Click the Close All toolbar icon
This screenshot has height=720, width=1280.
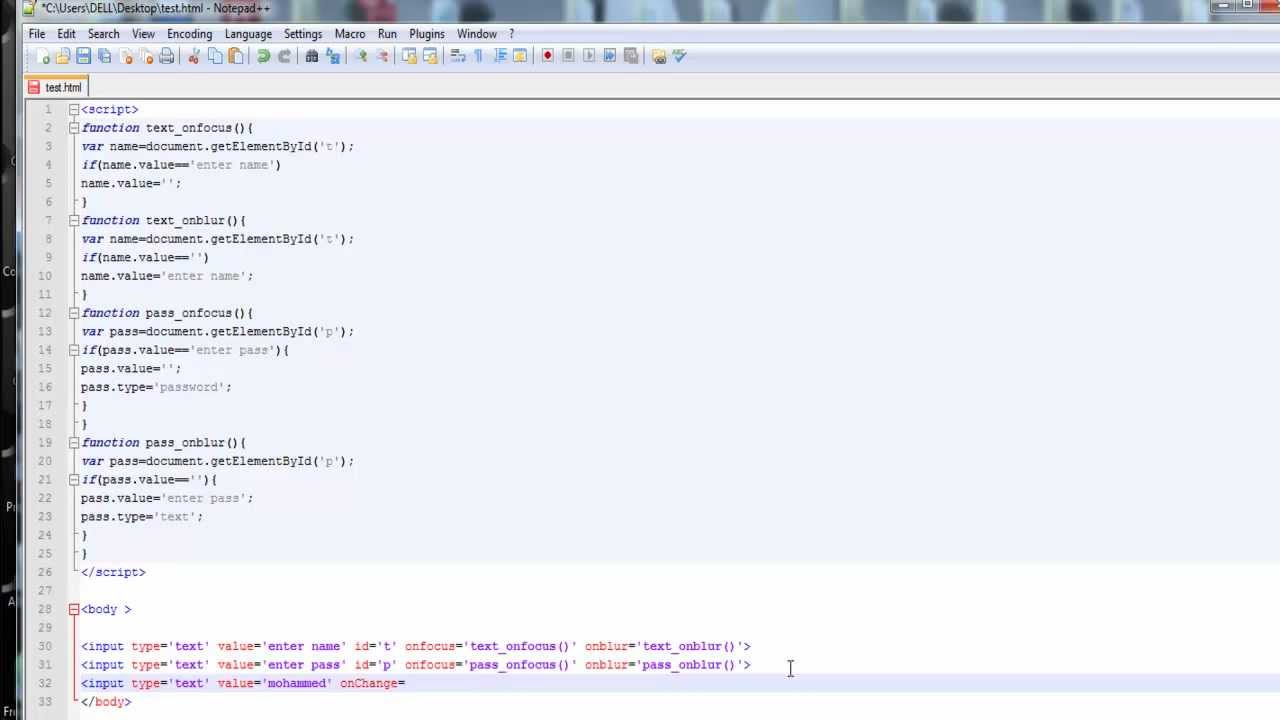click(146, 56)
